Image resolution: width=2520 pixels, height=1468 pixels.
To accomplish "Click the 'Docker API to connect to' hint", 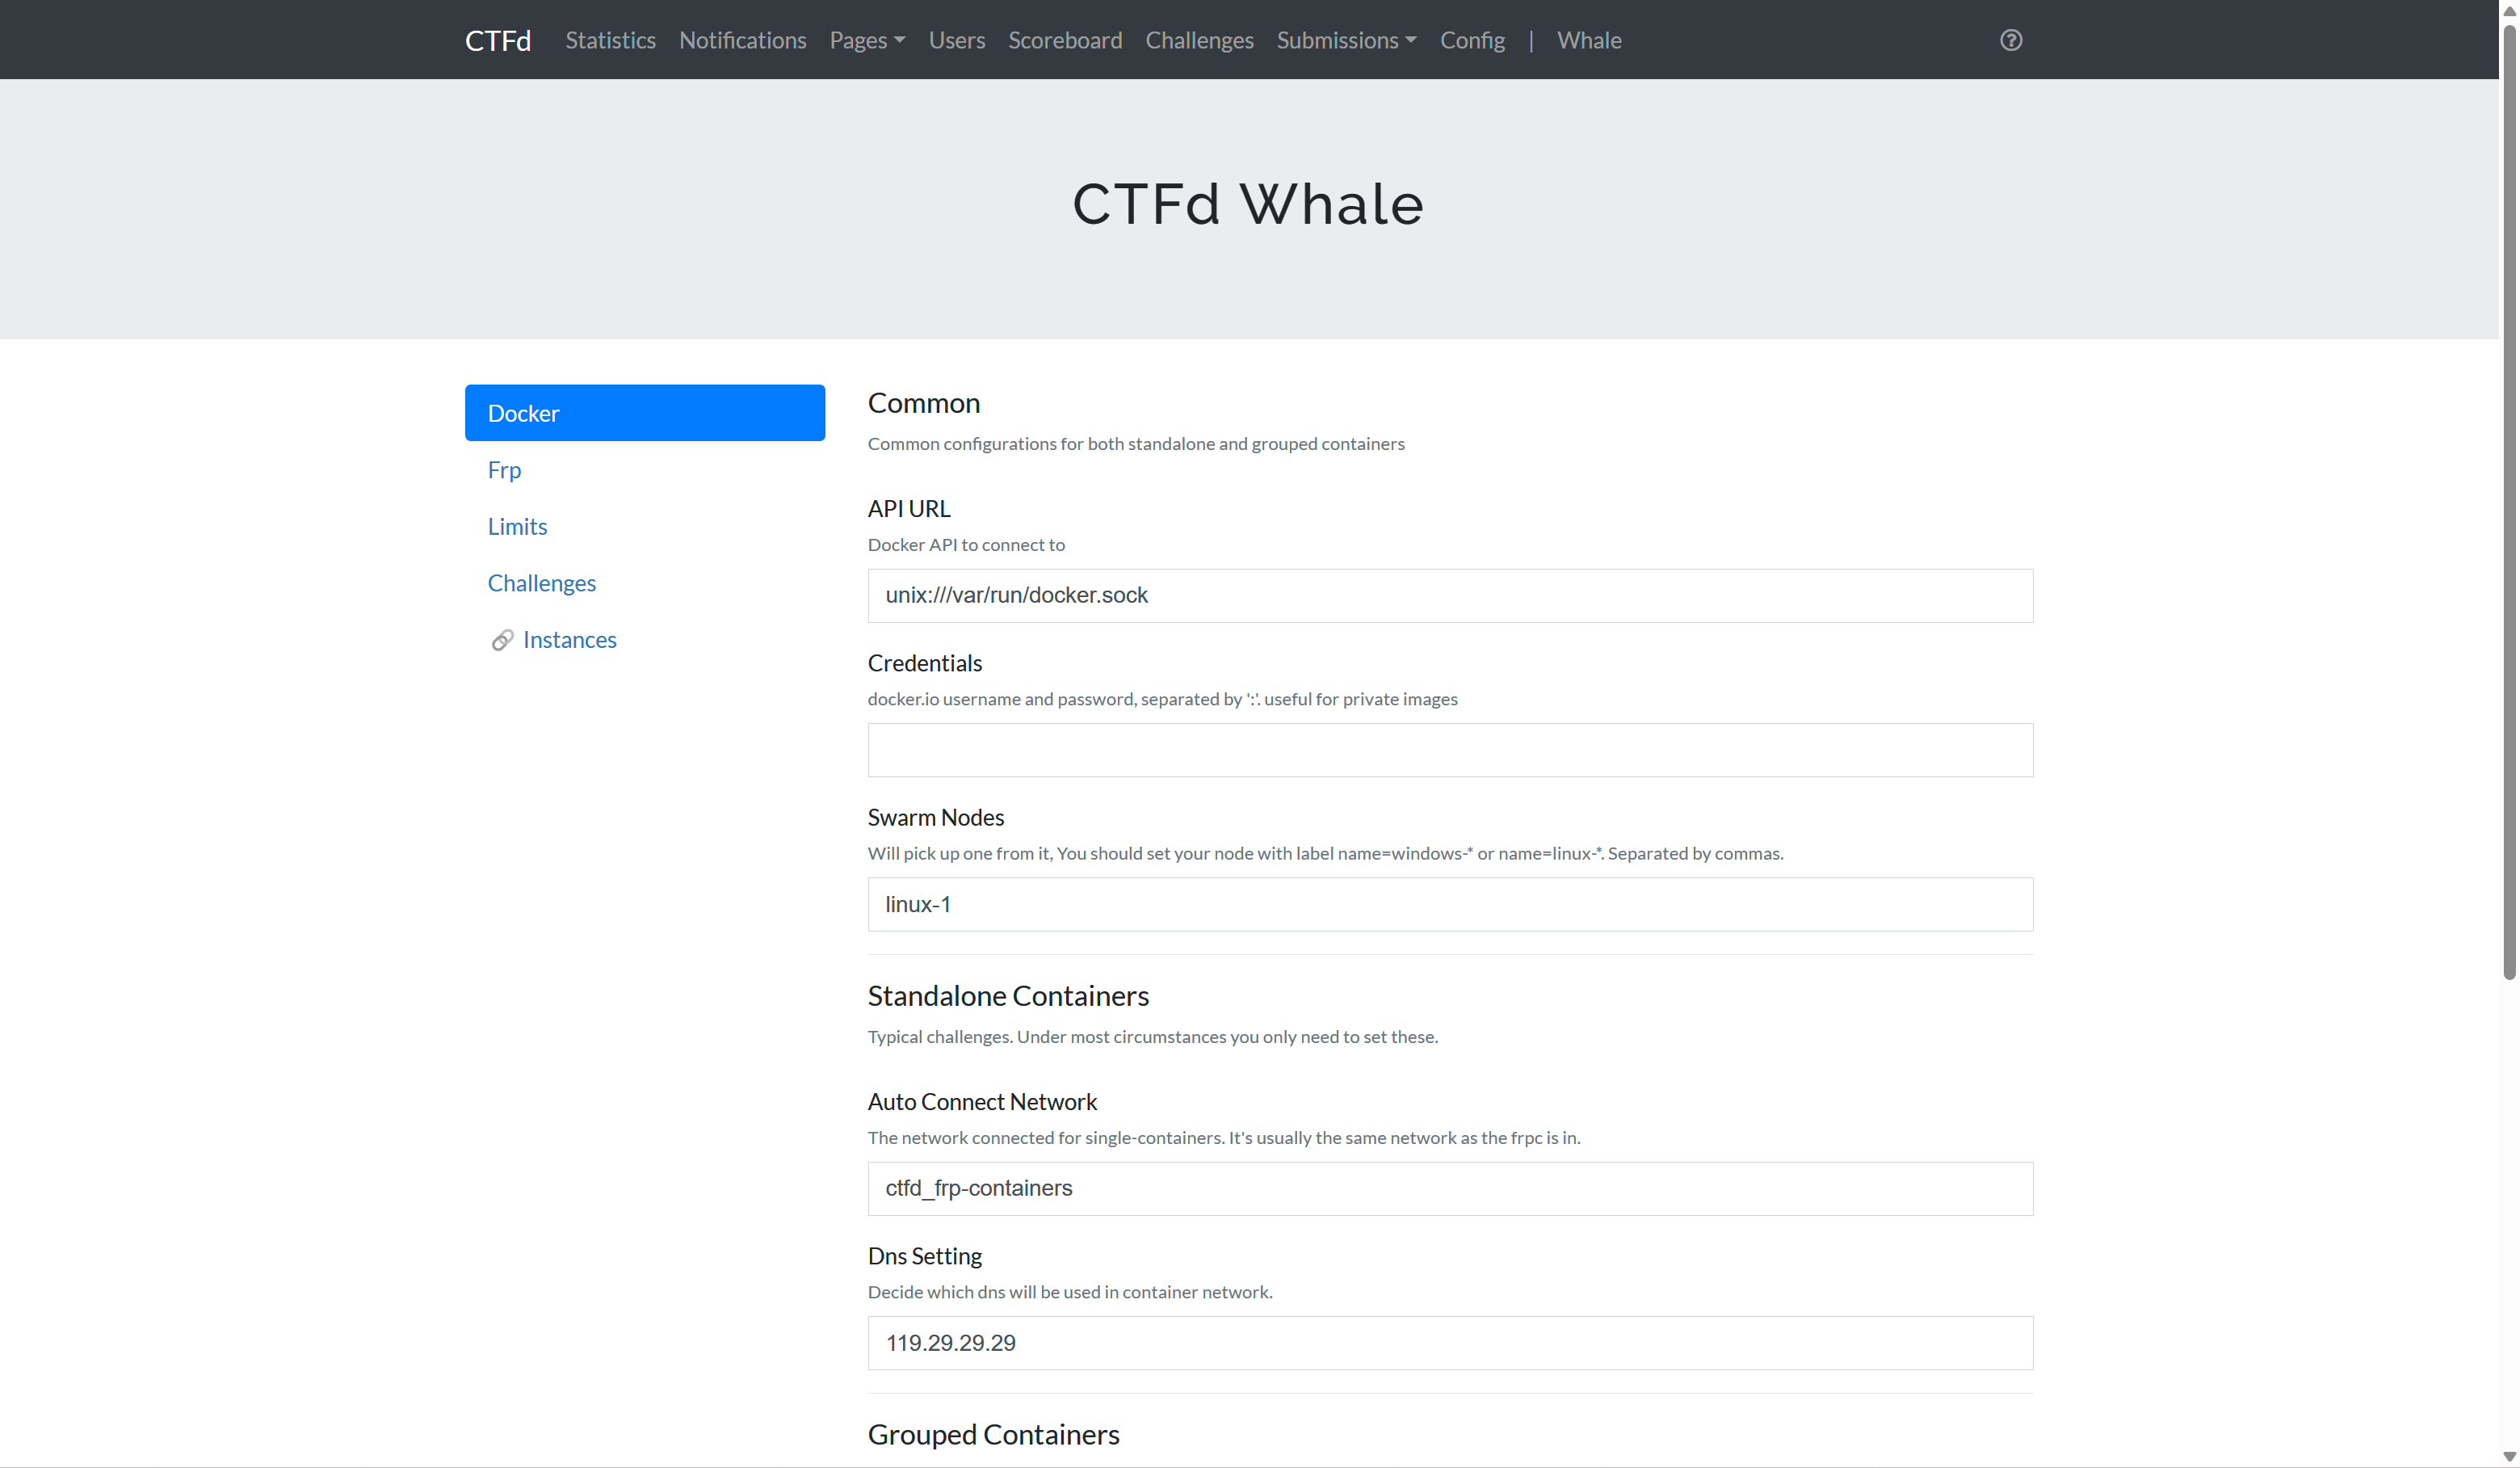I will click(x=966, y=545).
